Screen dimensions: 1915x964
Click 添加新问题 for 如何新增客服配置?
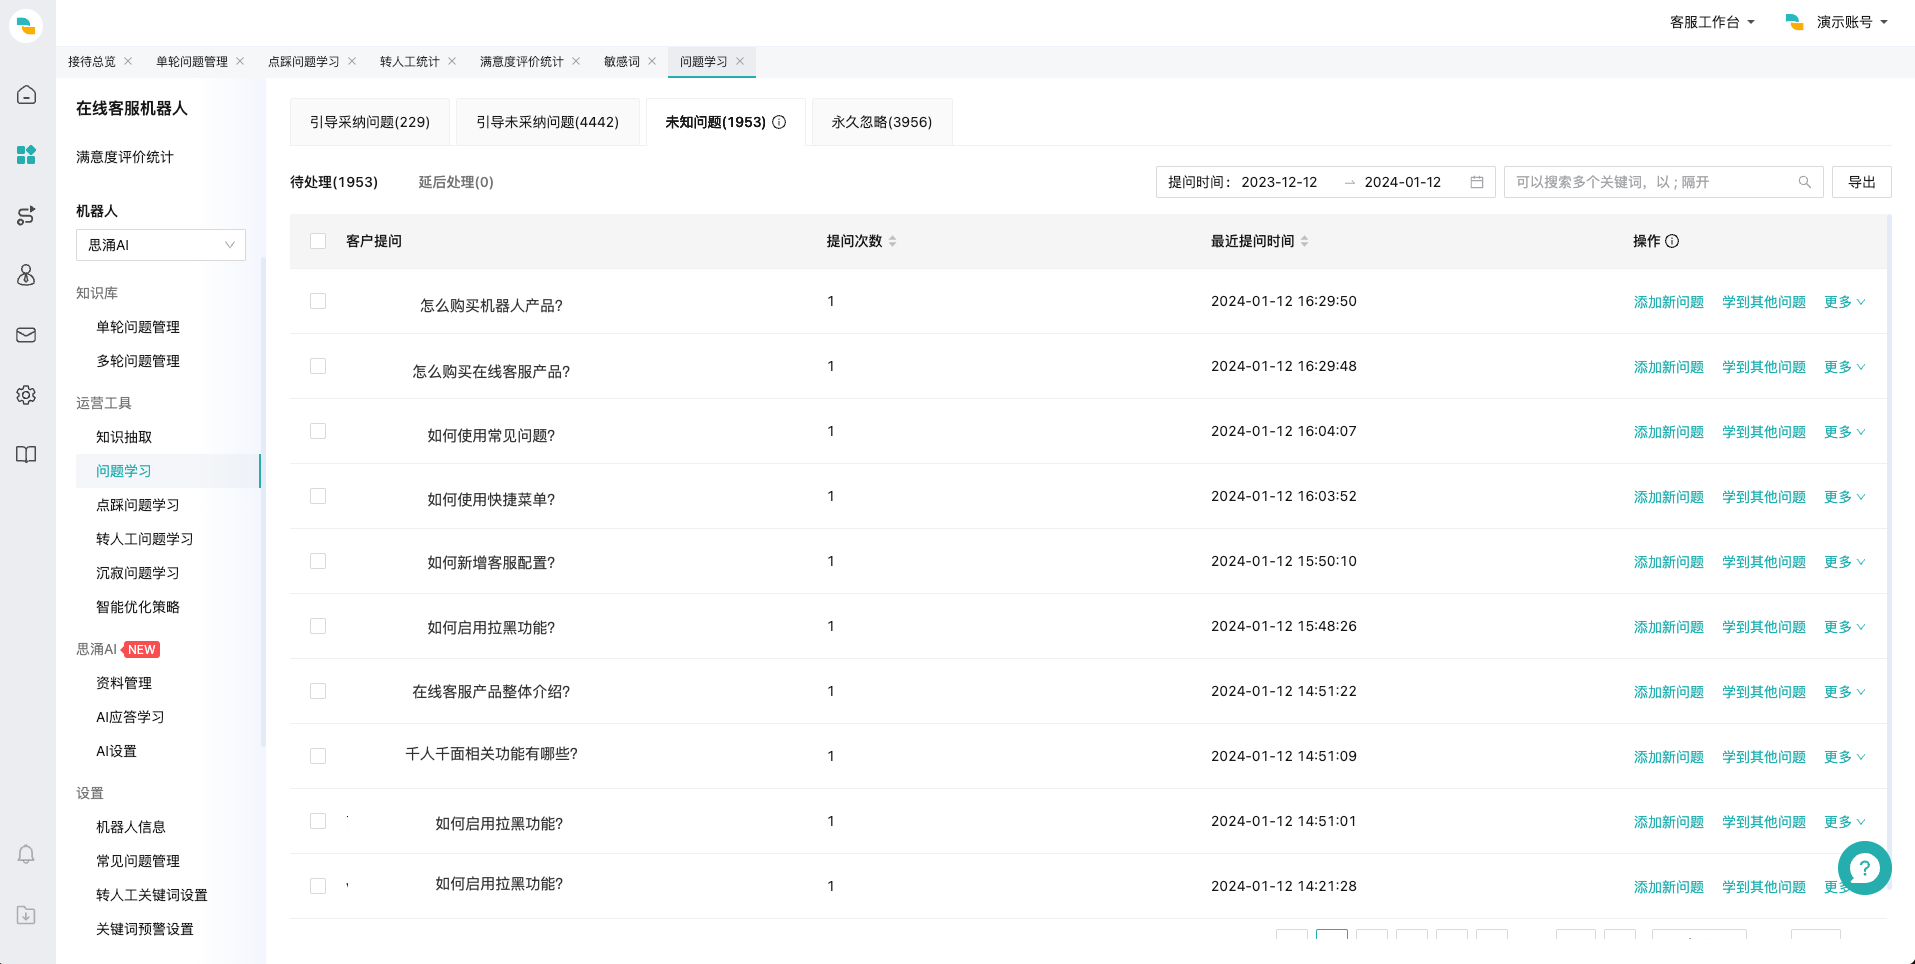[1669, 562]
